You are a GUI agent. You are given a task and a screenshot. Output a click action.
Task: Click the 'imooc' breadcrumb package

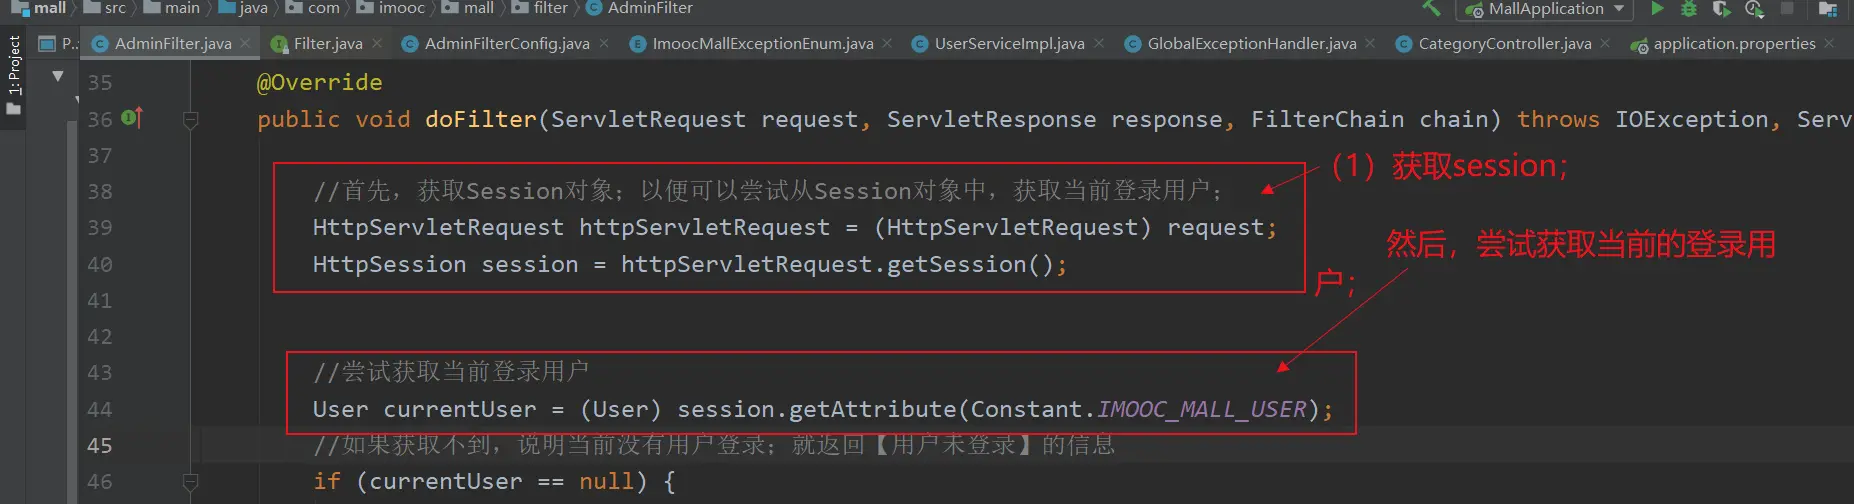402,8
